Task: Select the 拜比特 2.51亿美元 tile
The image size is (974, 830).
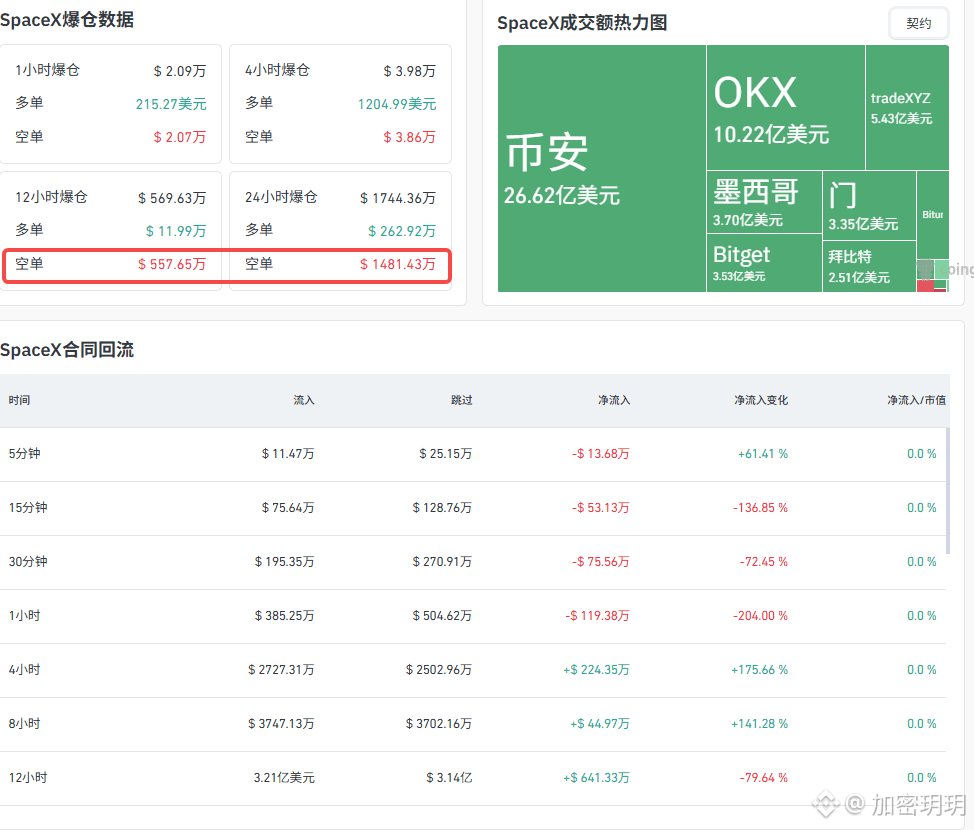Action: [870, 267]
